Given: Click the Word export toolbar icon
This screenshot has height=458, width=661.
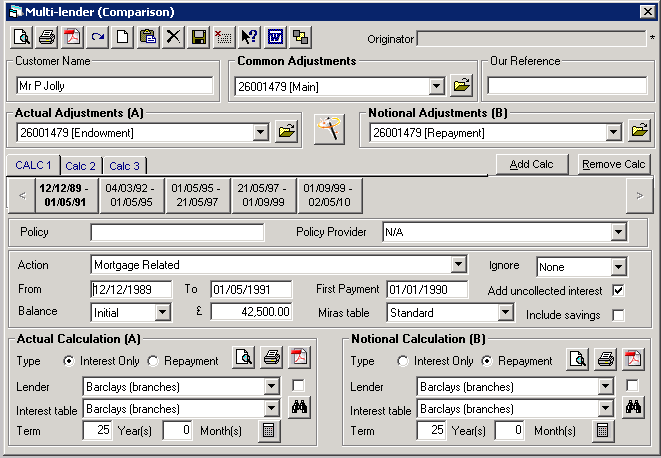Looking at the screenshot, I should (x=275, y=37).
